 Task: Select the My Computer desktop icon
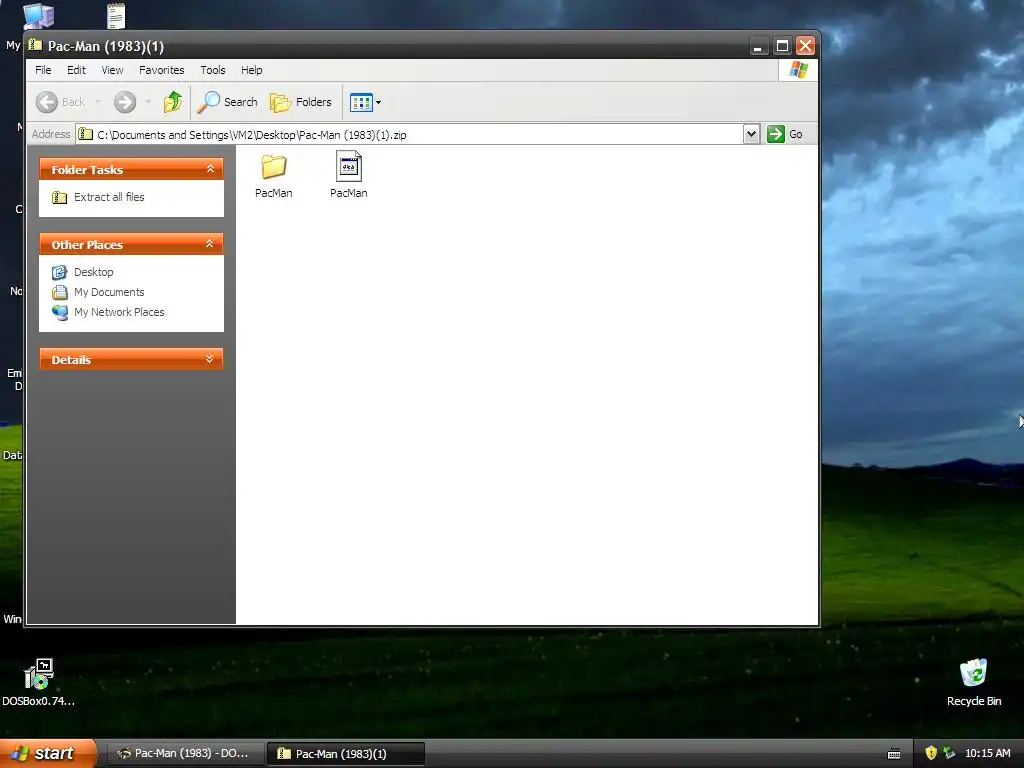click(38, 16)
